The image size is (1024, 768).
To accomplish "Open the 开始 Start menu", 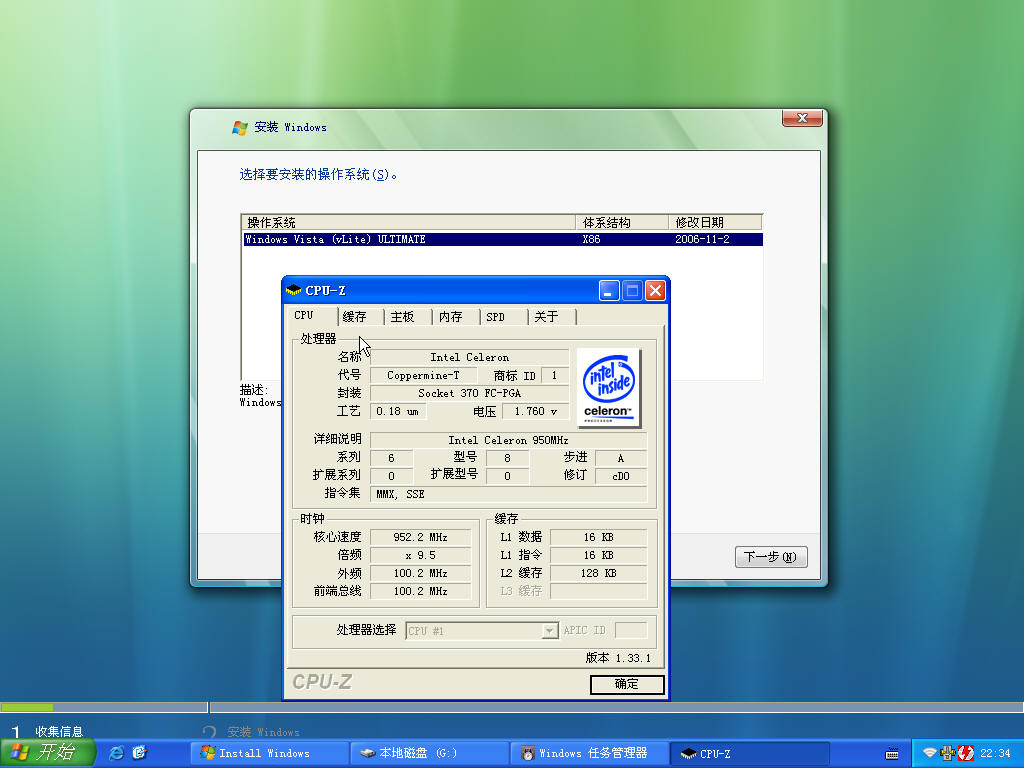I will pyautogui.click(x=47, y=753).
